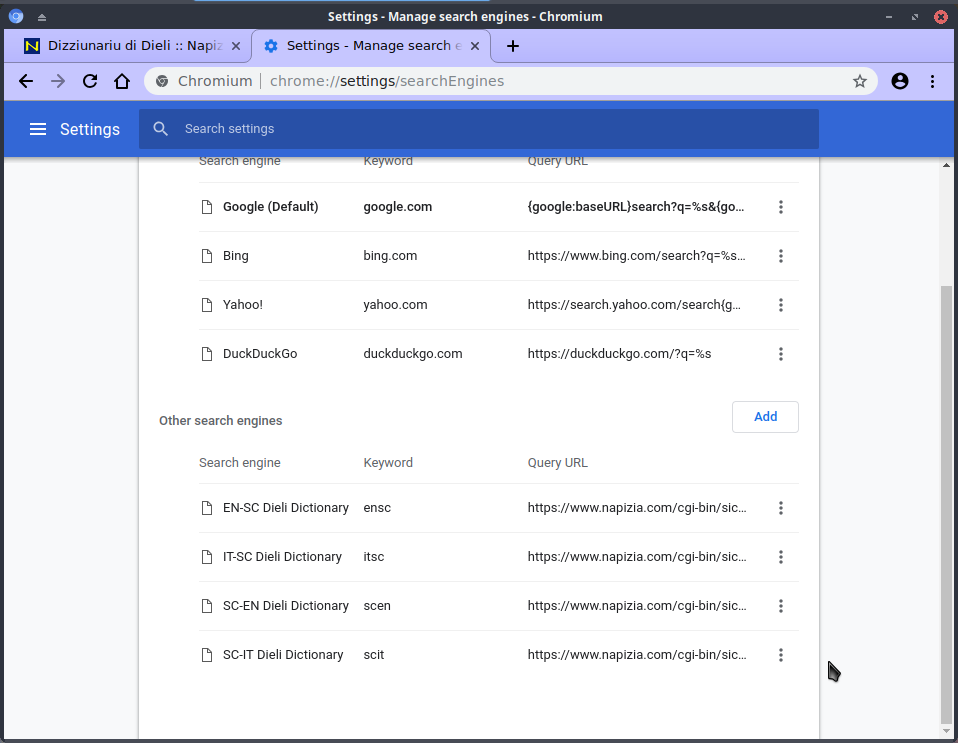Viewport: 958px width, 743px height.
Task: Focus the Search settings field
Action: [x=478, y=129]
